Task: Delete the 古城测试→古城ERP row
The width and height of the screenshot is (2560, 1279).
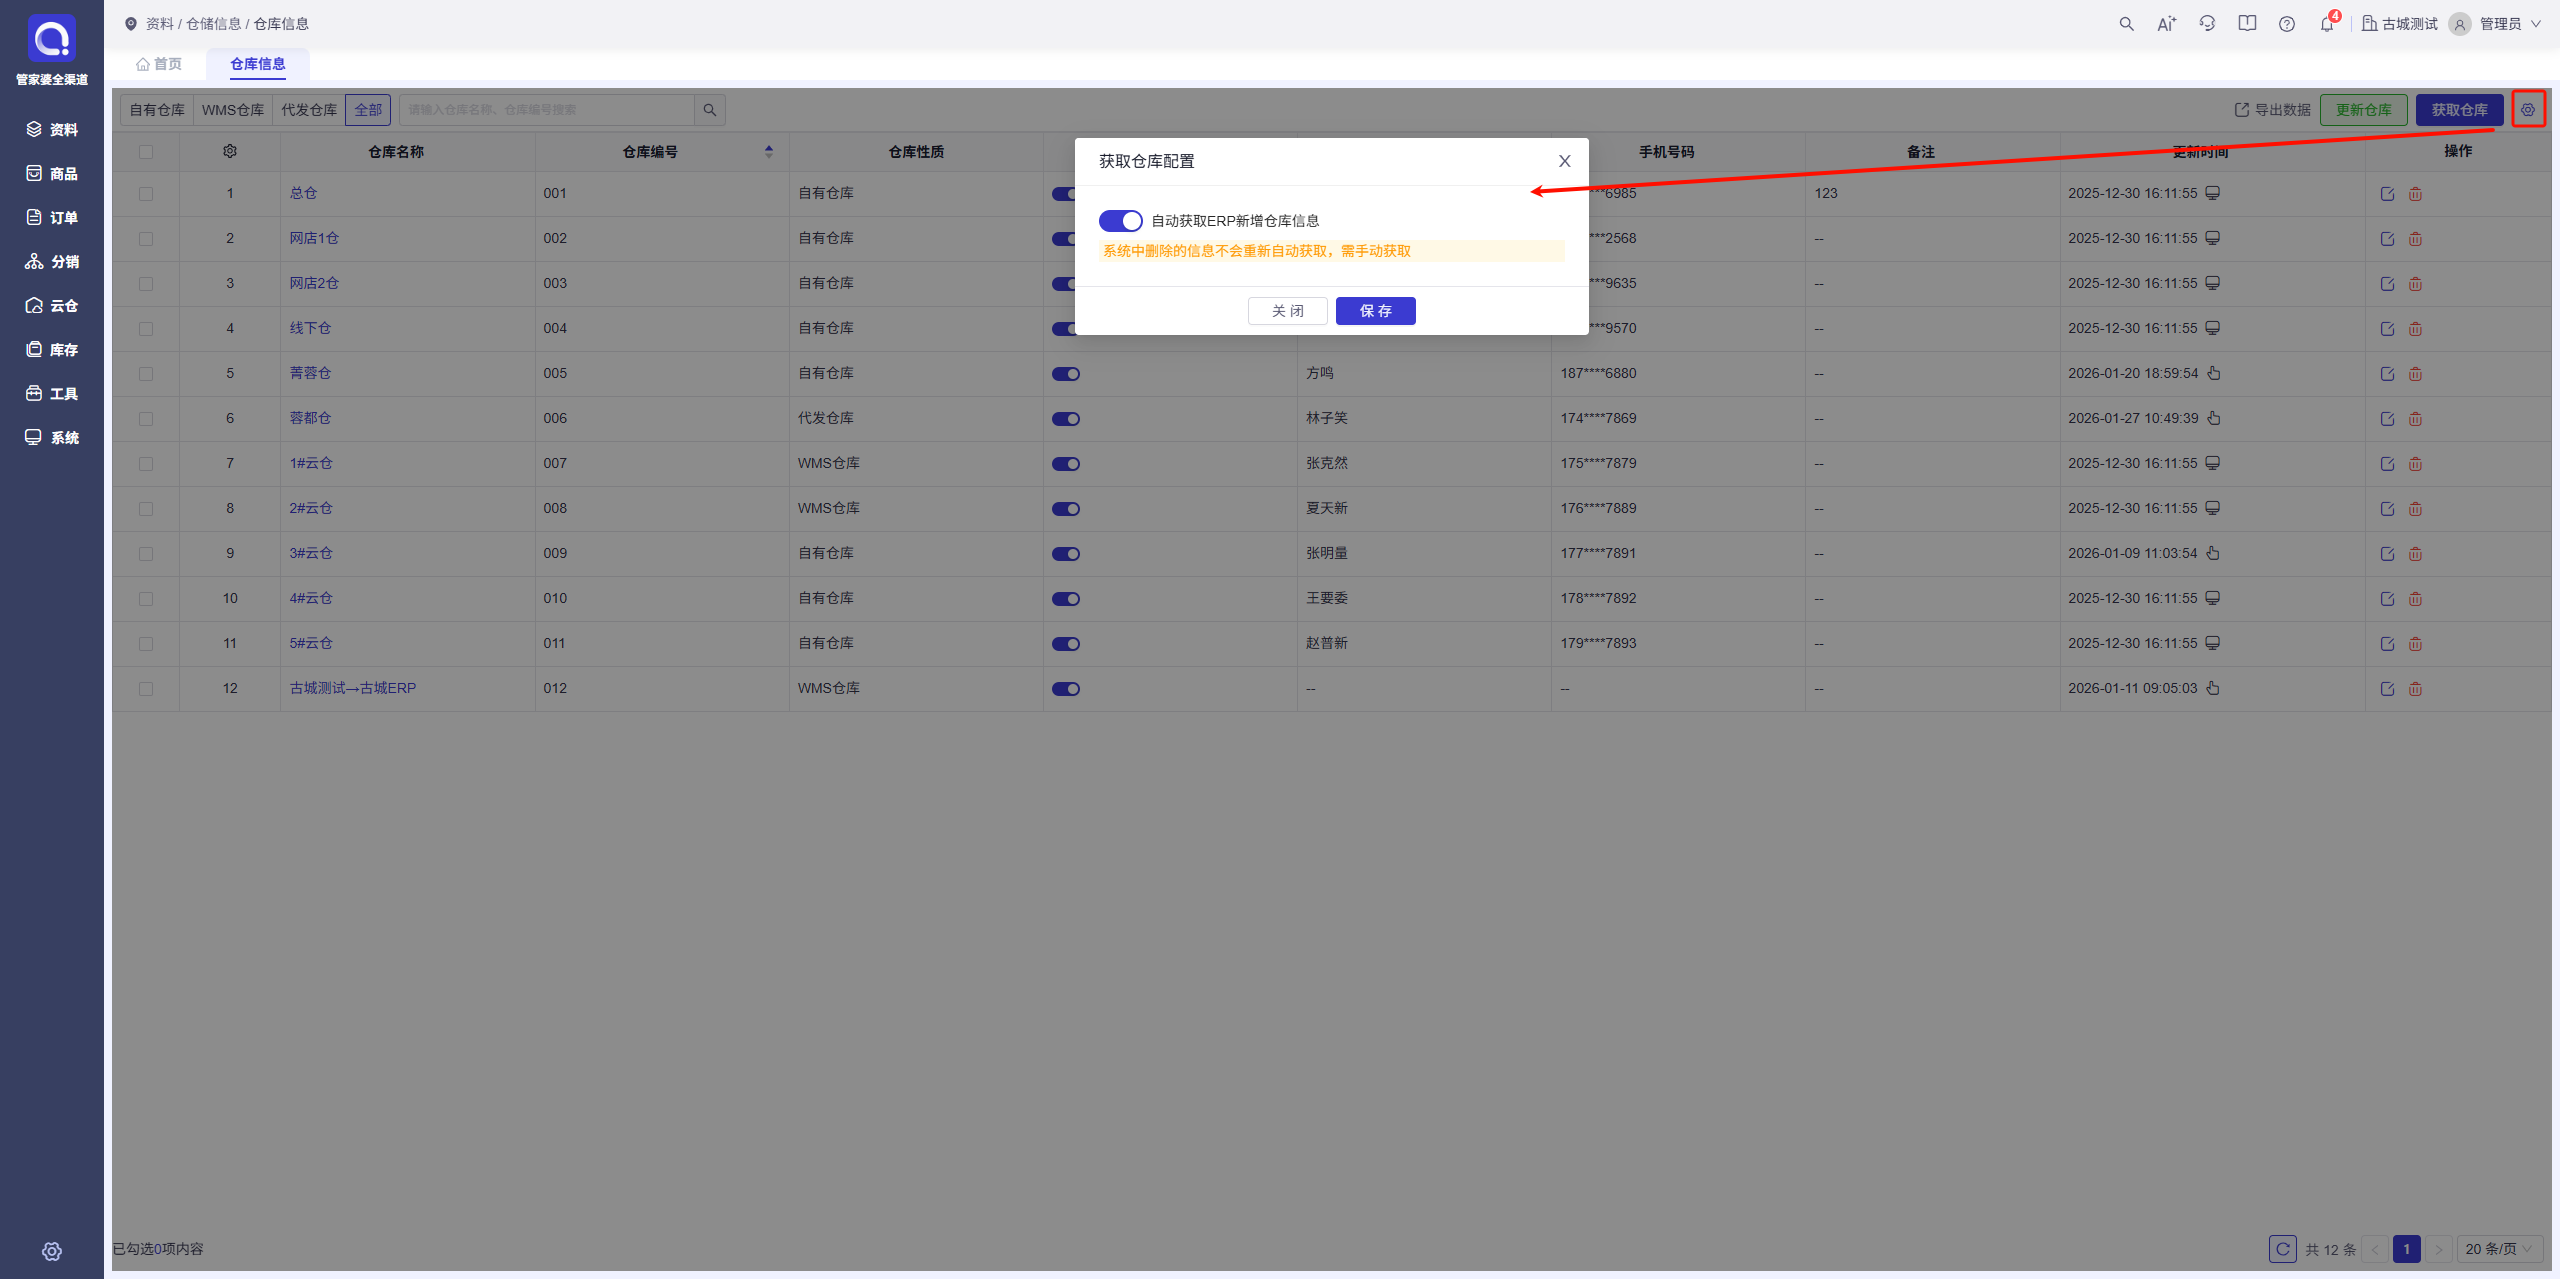Action: point(2415,689)
